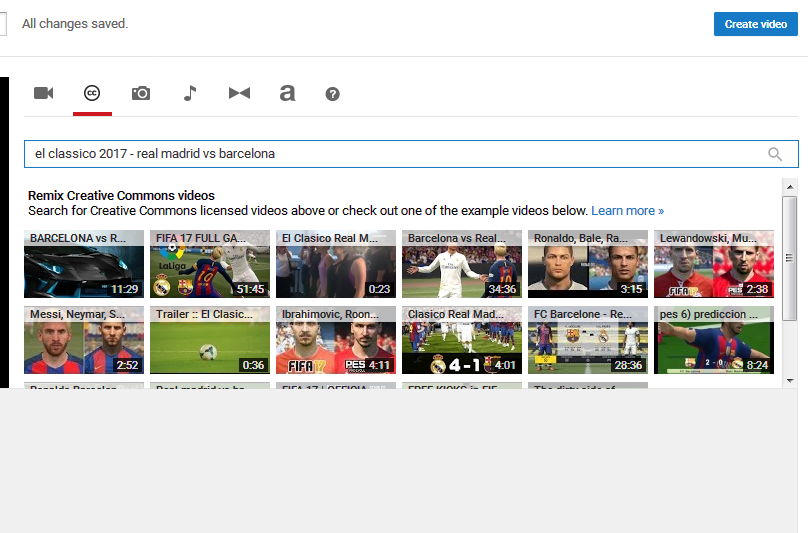Click the Create video button
The image size is (808, 533).
(x=755, y=24)
